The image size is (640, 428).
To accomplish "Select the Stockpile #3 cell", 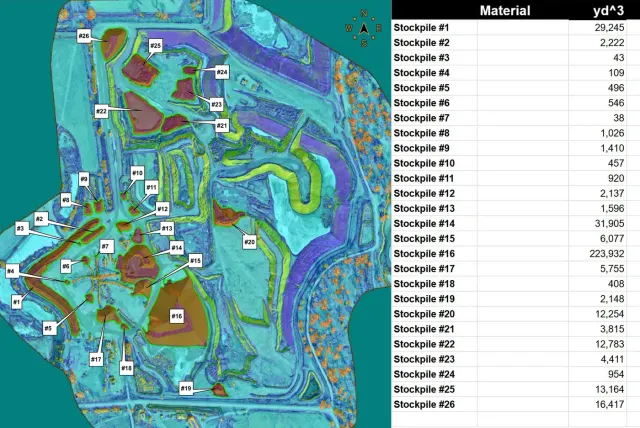I will [x=434, y=58].
